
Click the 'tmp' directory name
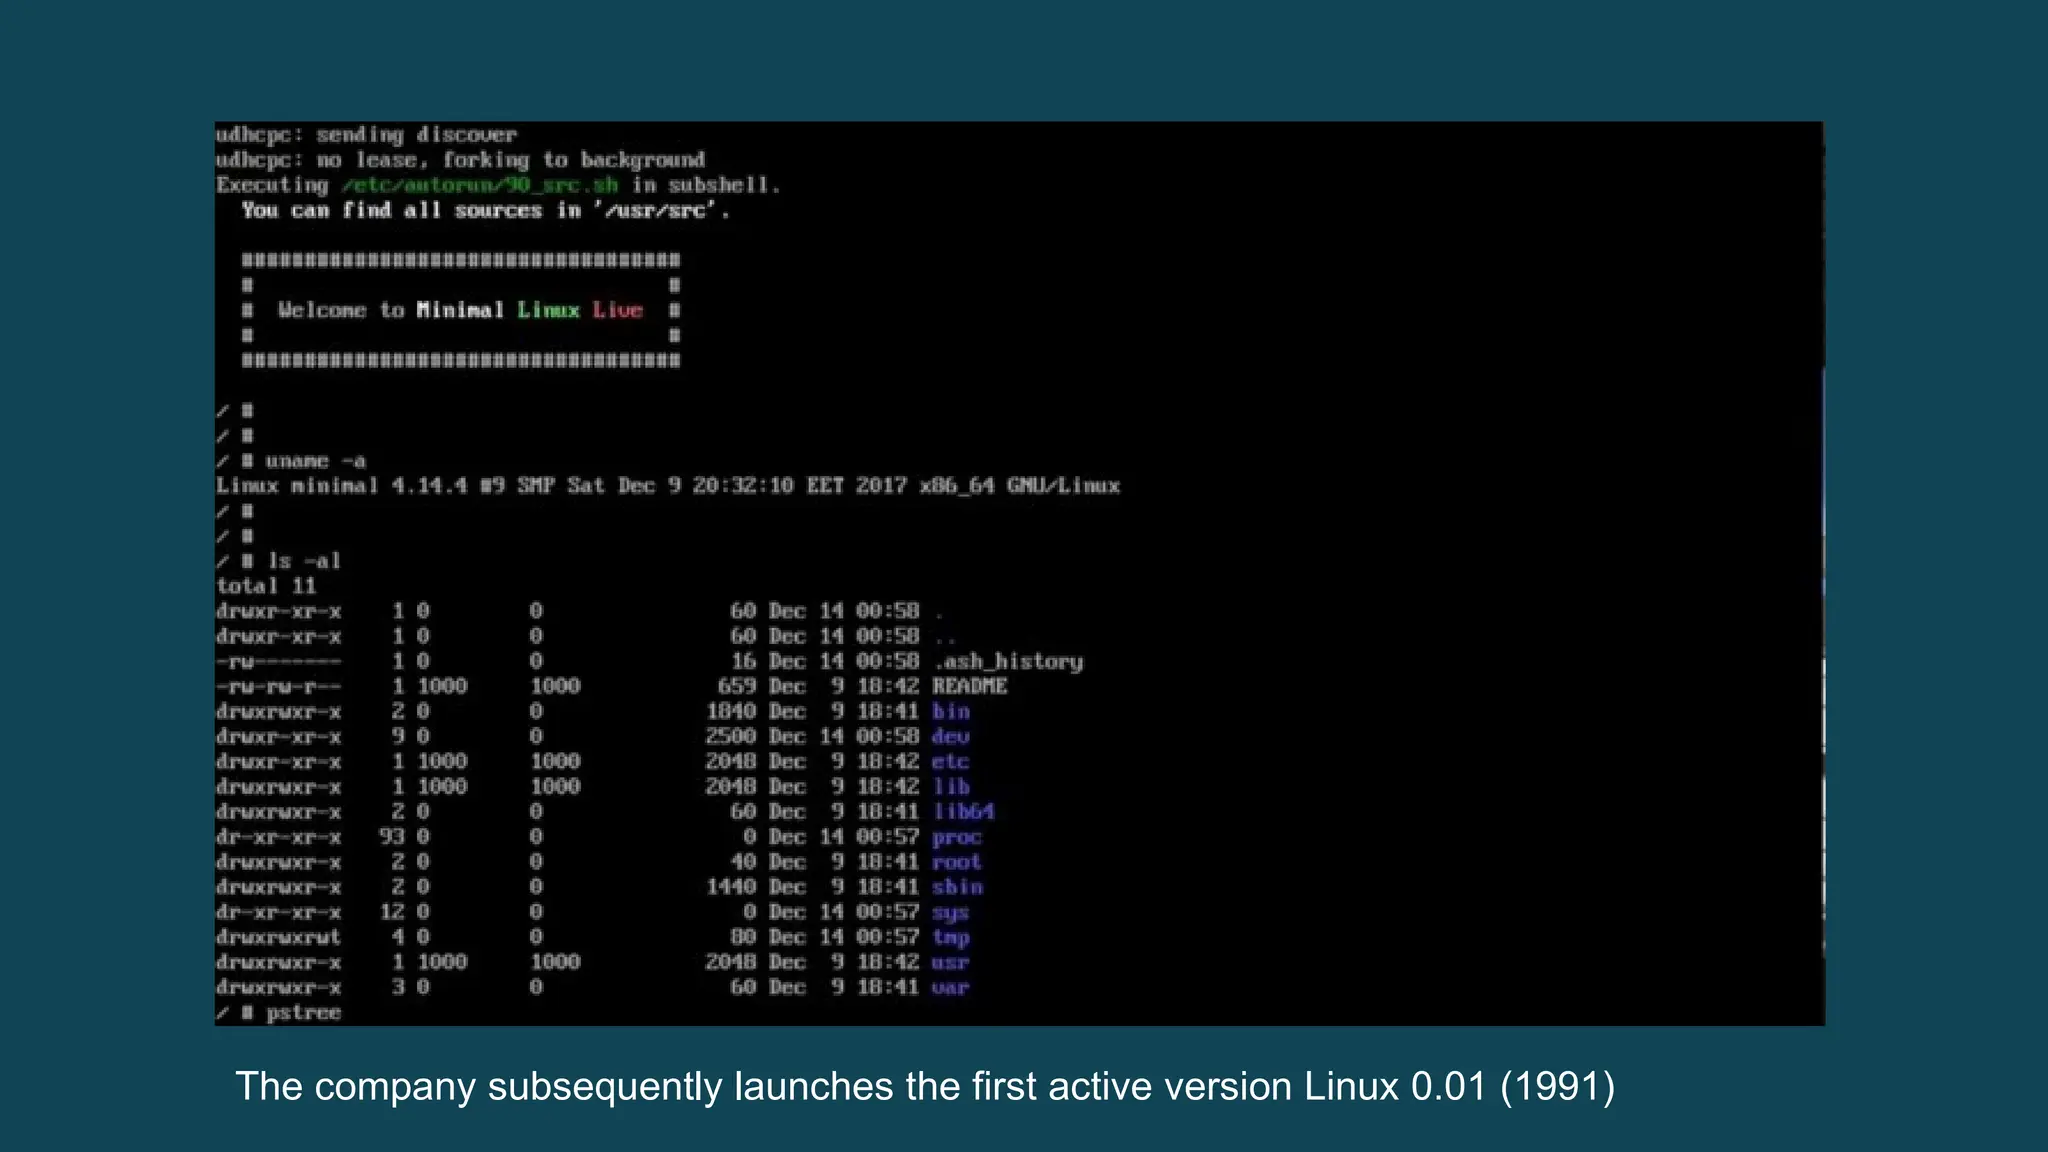tap(950, 938)
